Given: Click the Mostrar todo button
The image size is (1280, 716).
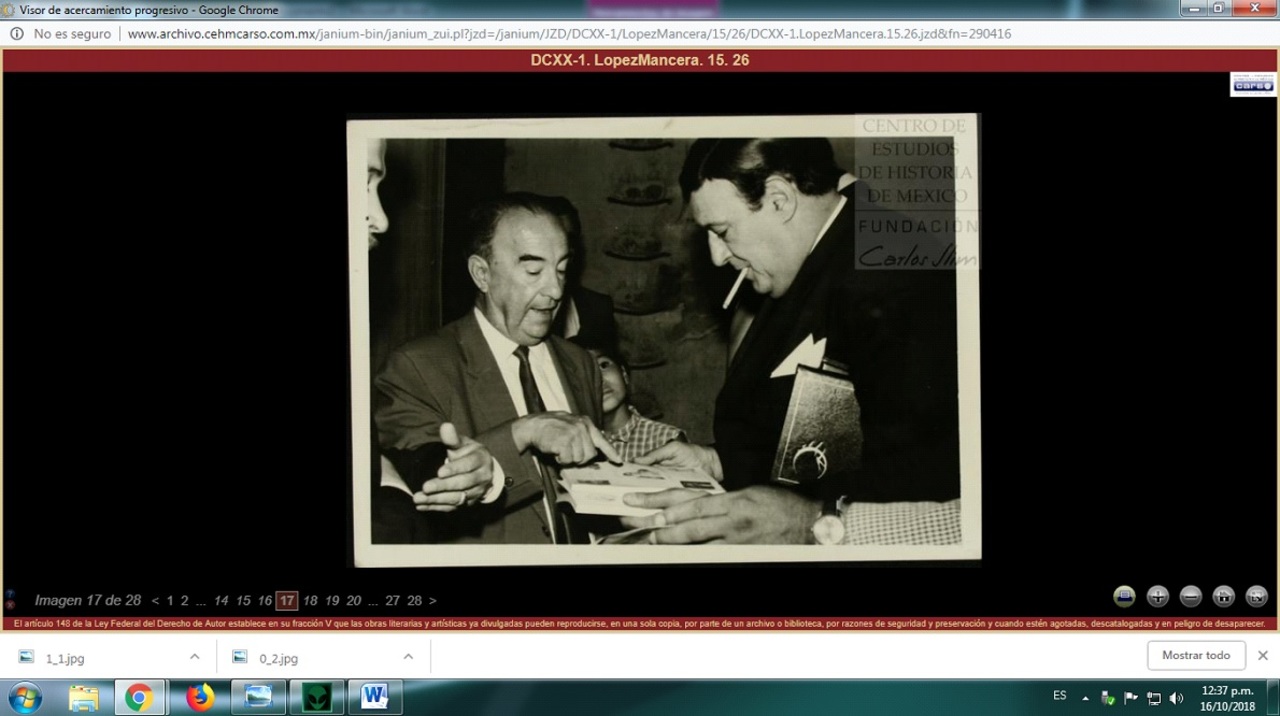Looking at the screenshot, I should pyautogui.click(x=1196, y=656).
